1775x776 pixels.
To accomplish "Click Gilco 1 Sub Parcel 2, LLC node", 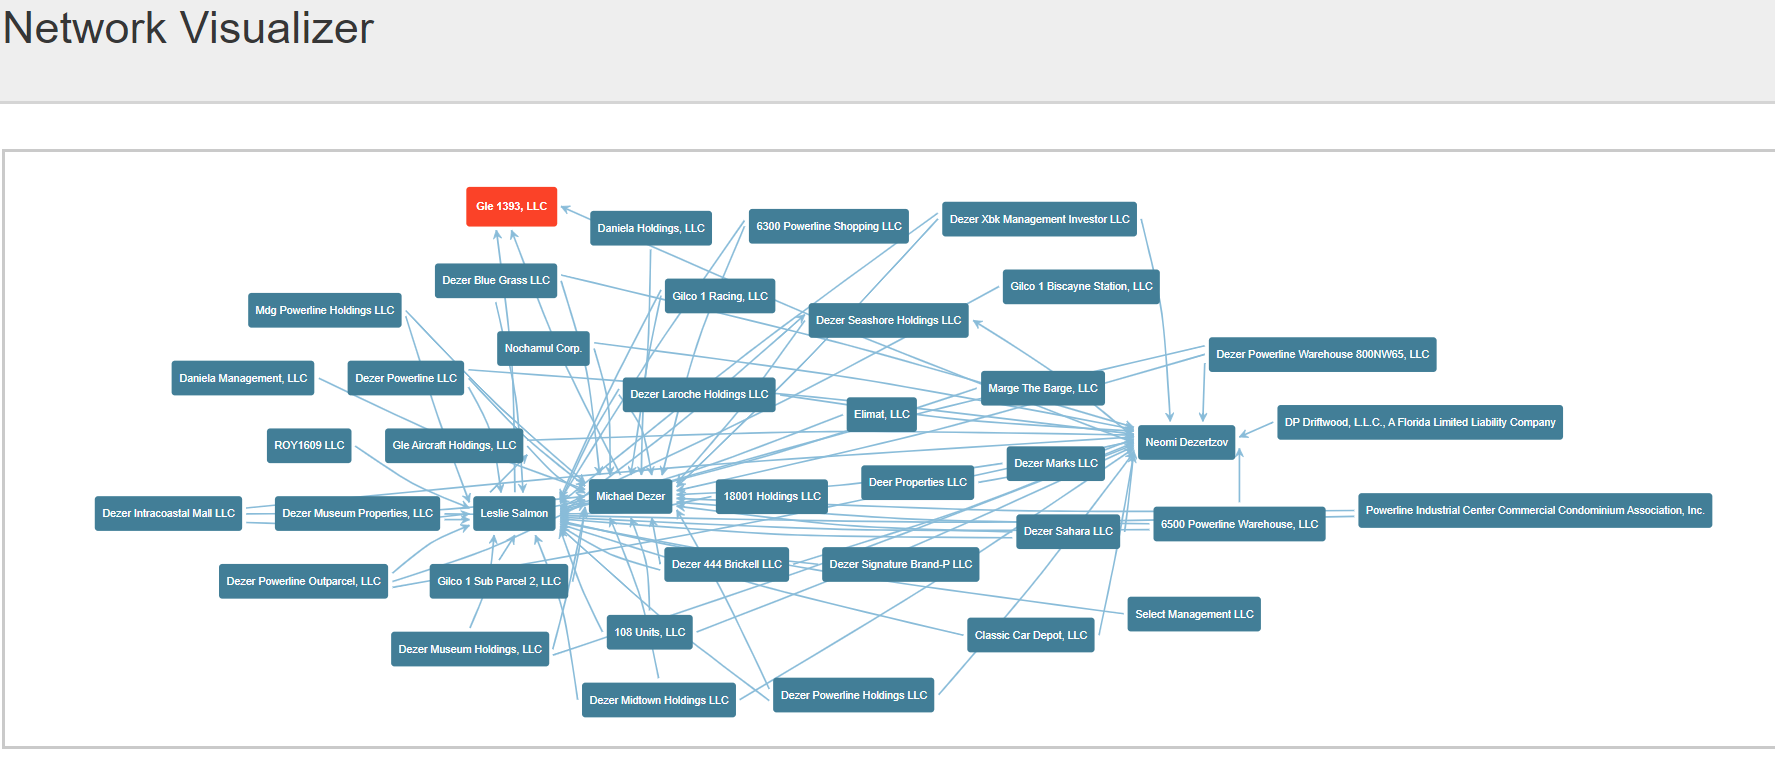I will pyautogui.click(x=499, y=581).
